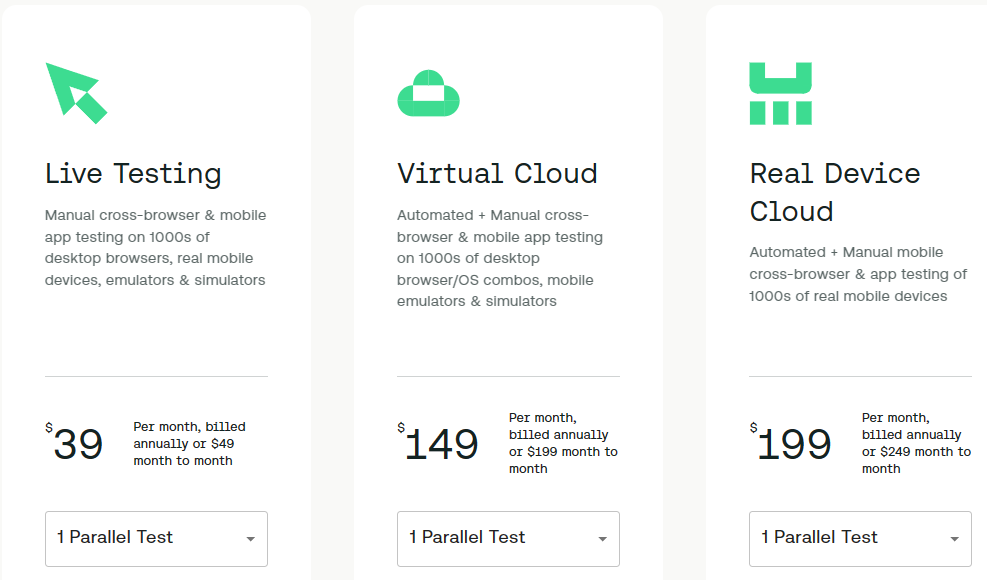Open the Virtual Cloud parallel test dropdown

508,538
